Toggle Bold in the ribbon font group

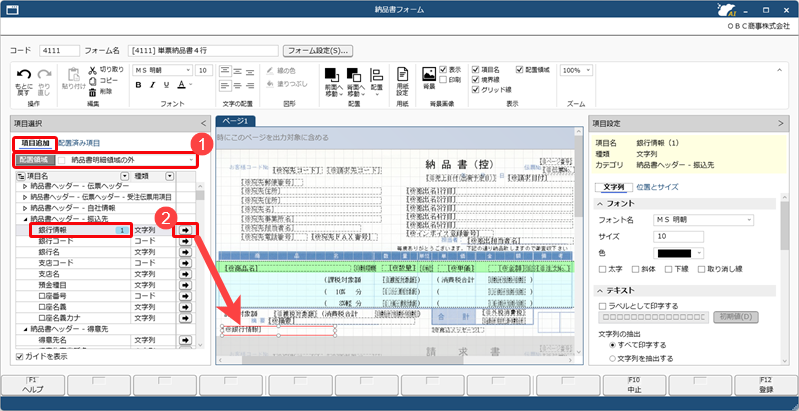[x=139, y=85]
